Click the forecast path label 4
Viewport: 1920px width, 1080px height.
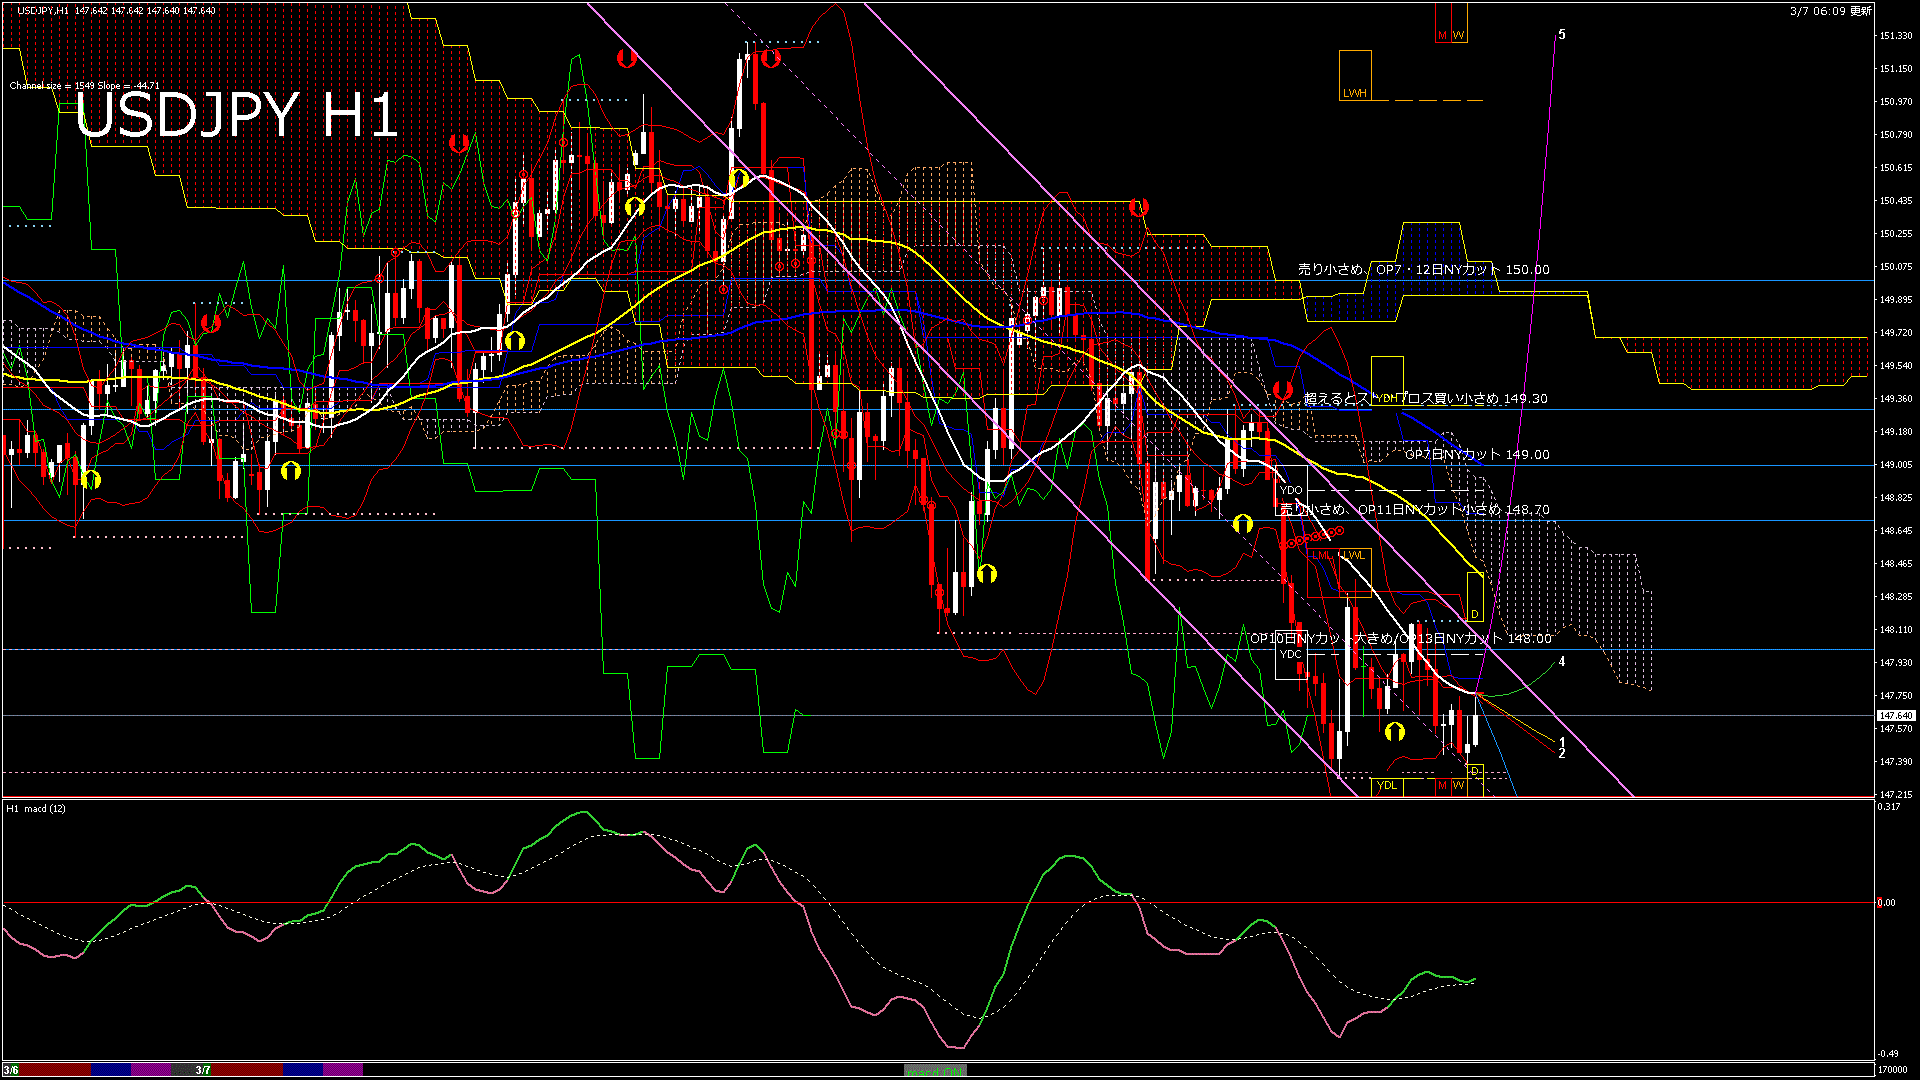click(1562, 661)
